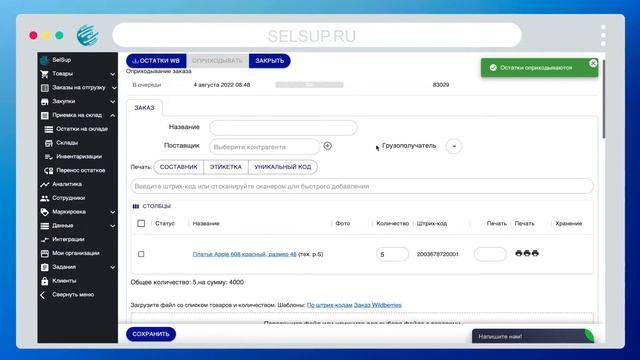Focus barcode scan input field
Viewport: 640px width, 360px height.
[362, 186]
